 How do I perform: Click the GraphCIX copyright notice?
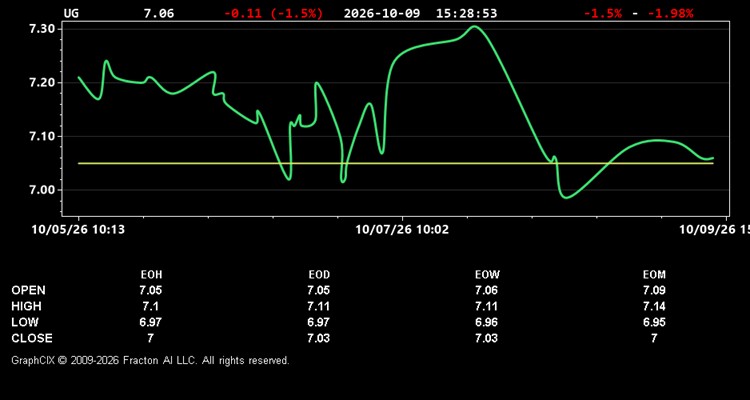tap(150, 360)
